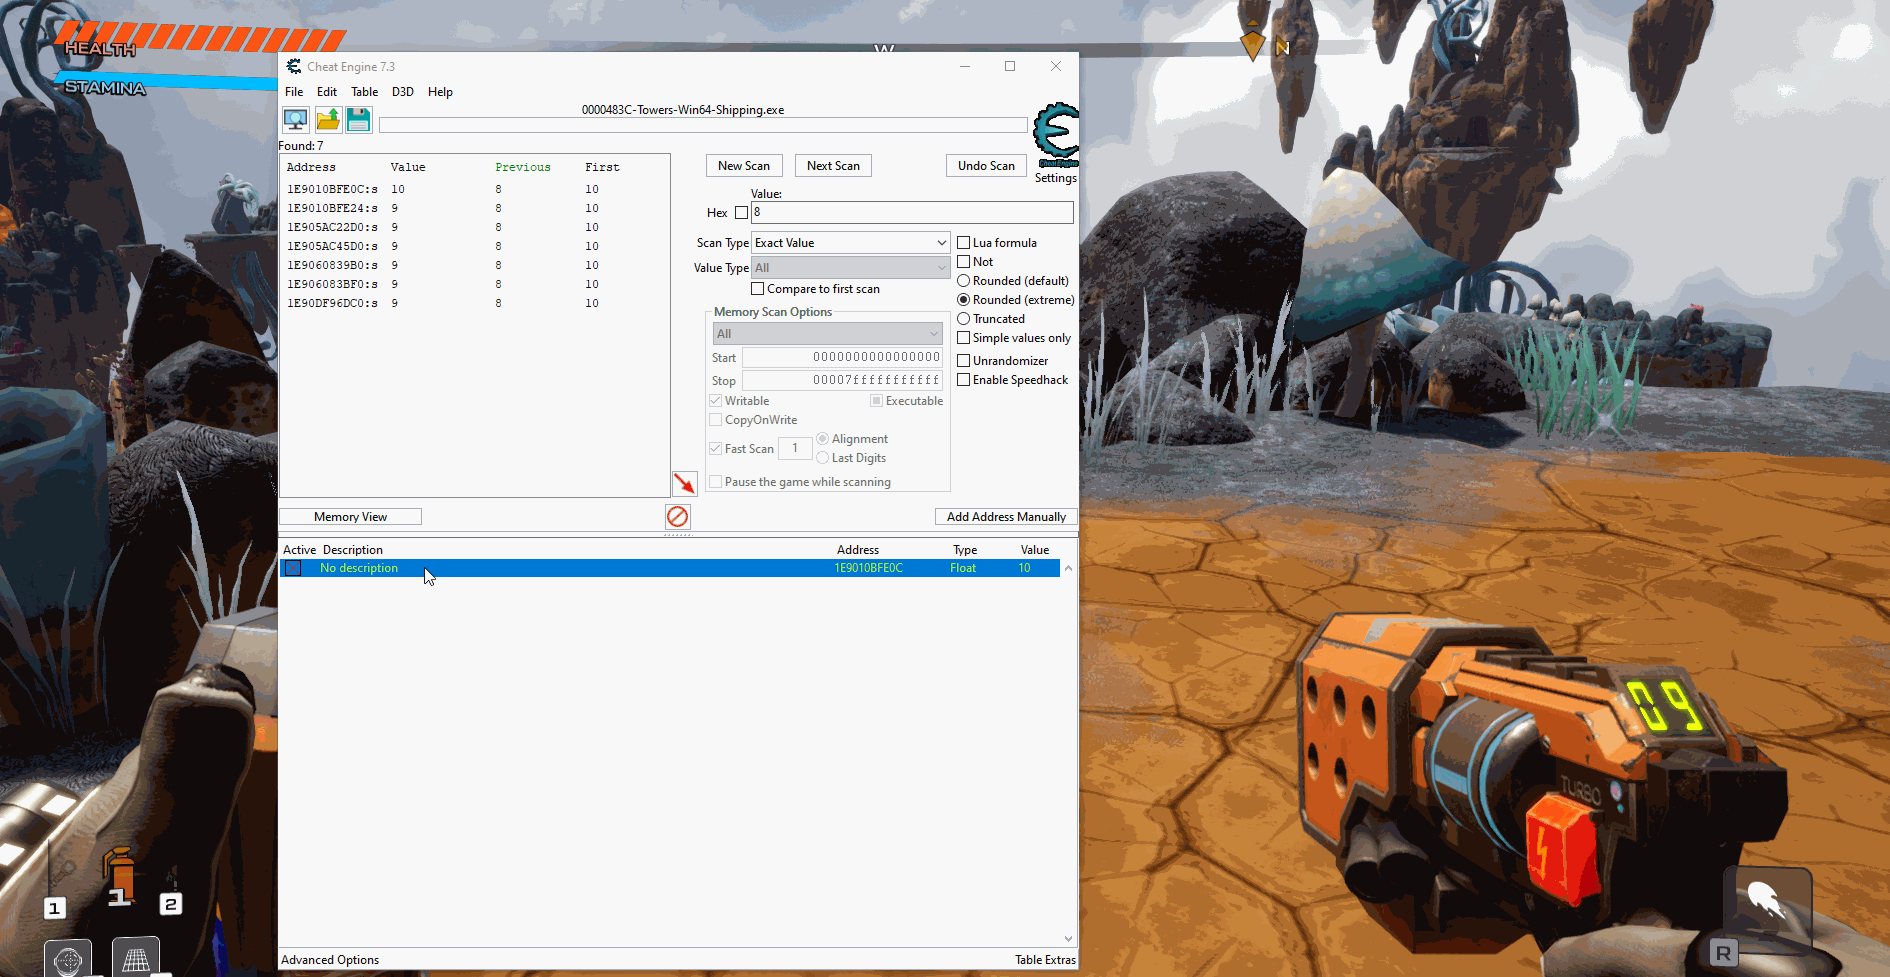Click the clear address list icon
The width and height of the screenshot is (1890, 977).
pos(678,516)
